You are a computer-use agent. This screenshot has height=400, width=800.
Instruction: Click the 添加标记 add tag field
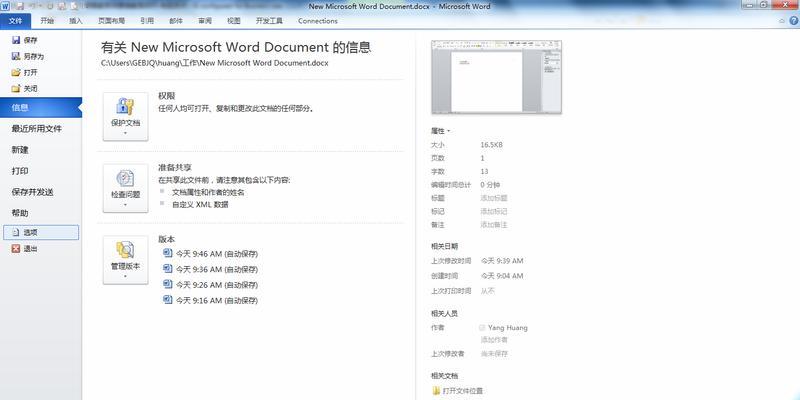coord(493,211)
